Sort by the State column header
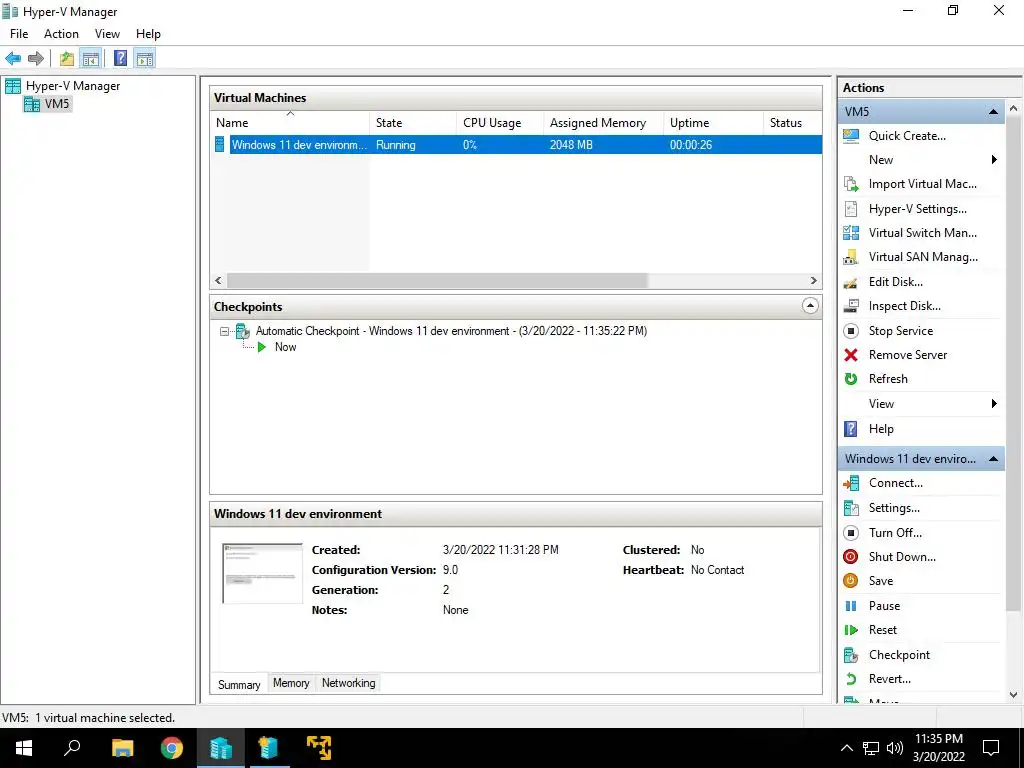Screen dimensions: 1024x768 (413, 123)
